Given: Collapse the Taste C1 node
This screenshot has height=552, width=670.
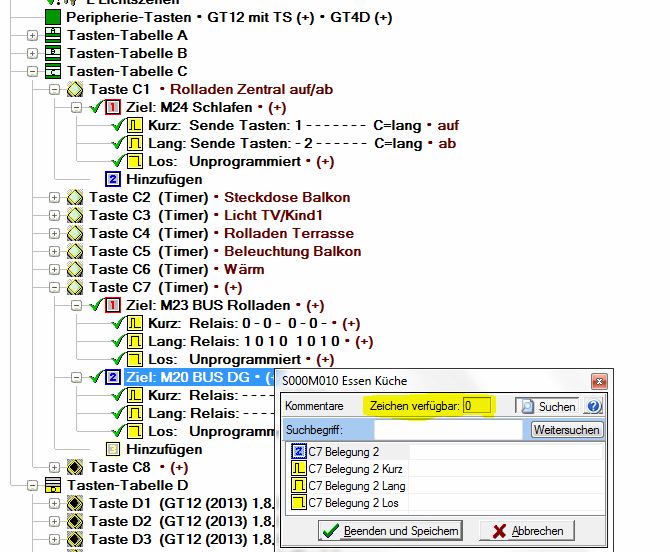Looking at the screenshot, I should [54, 90].
